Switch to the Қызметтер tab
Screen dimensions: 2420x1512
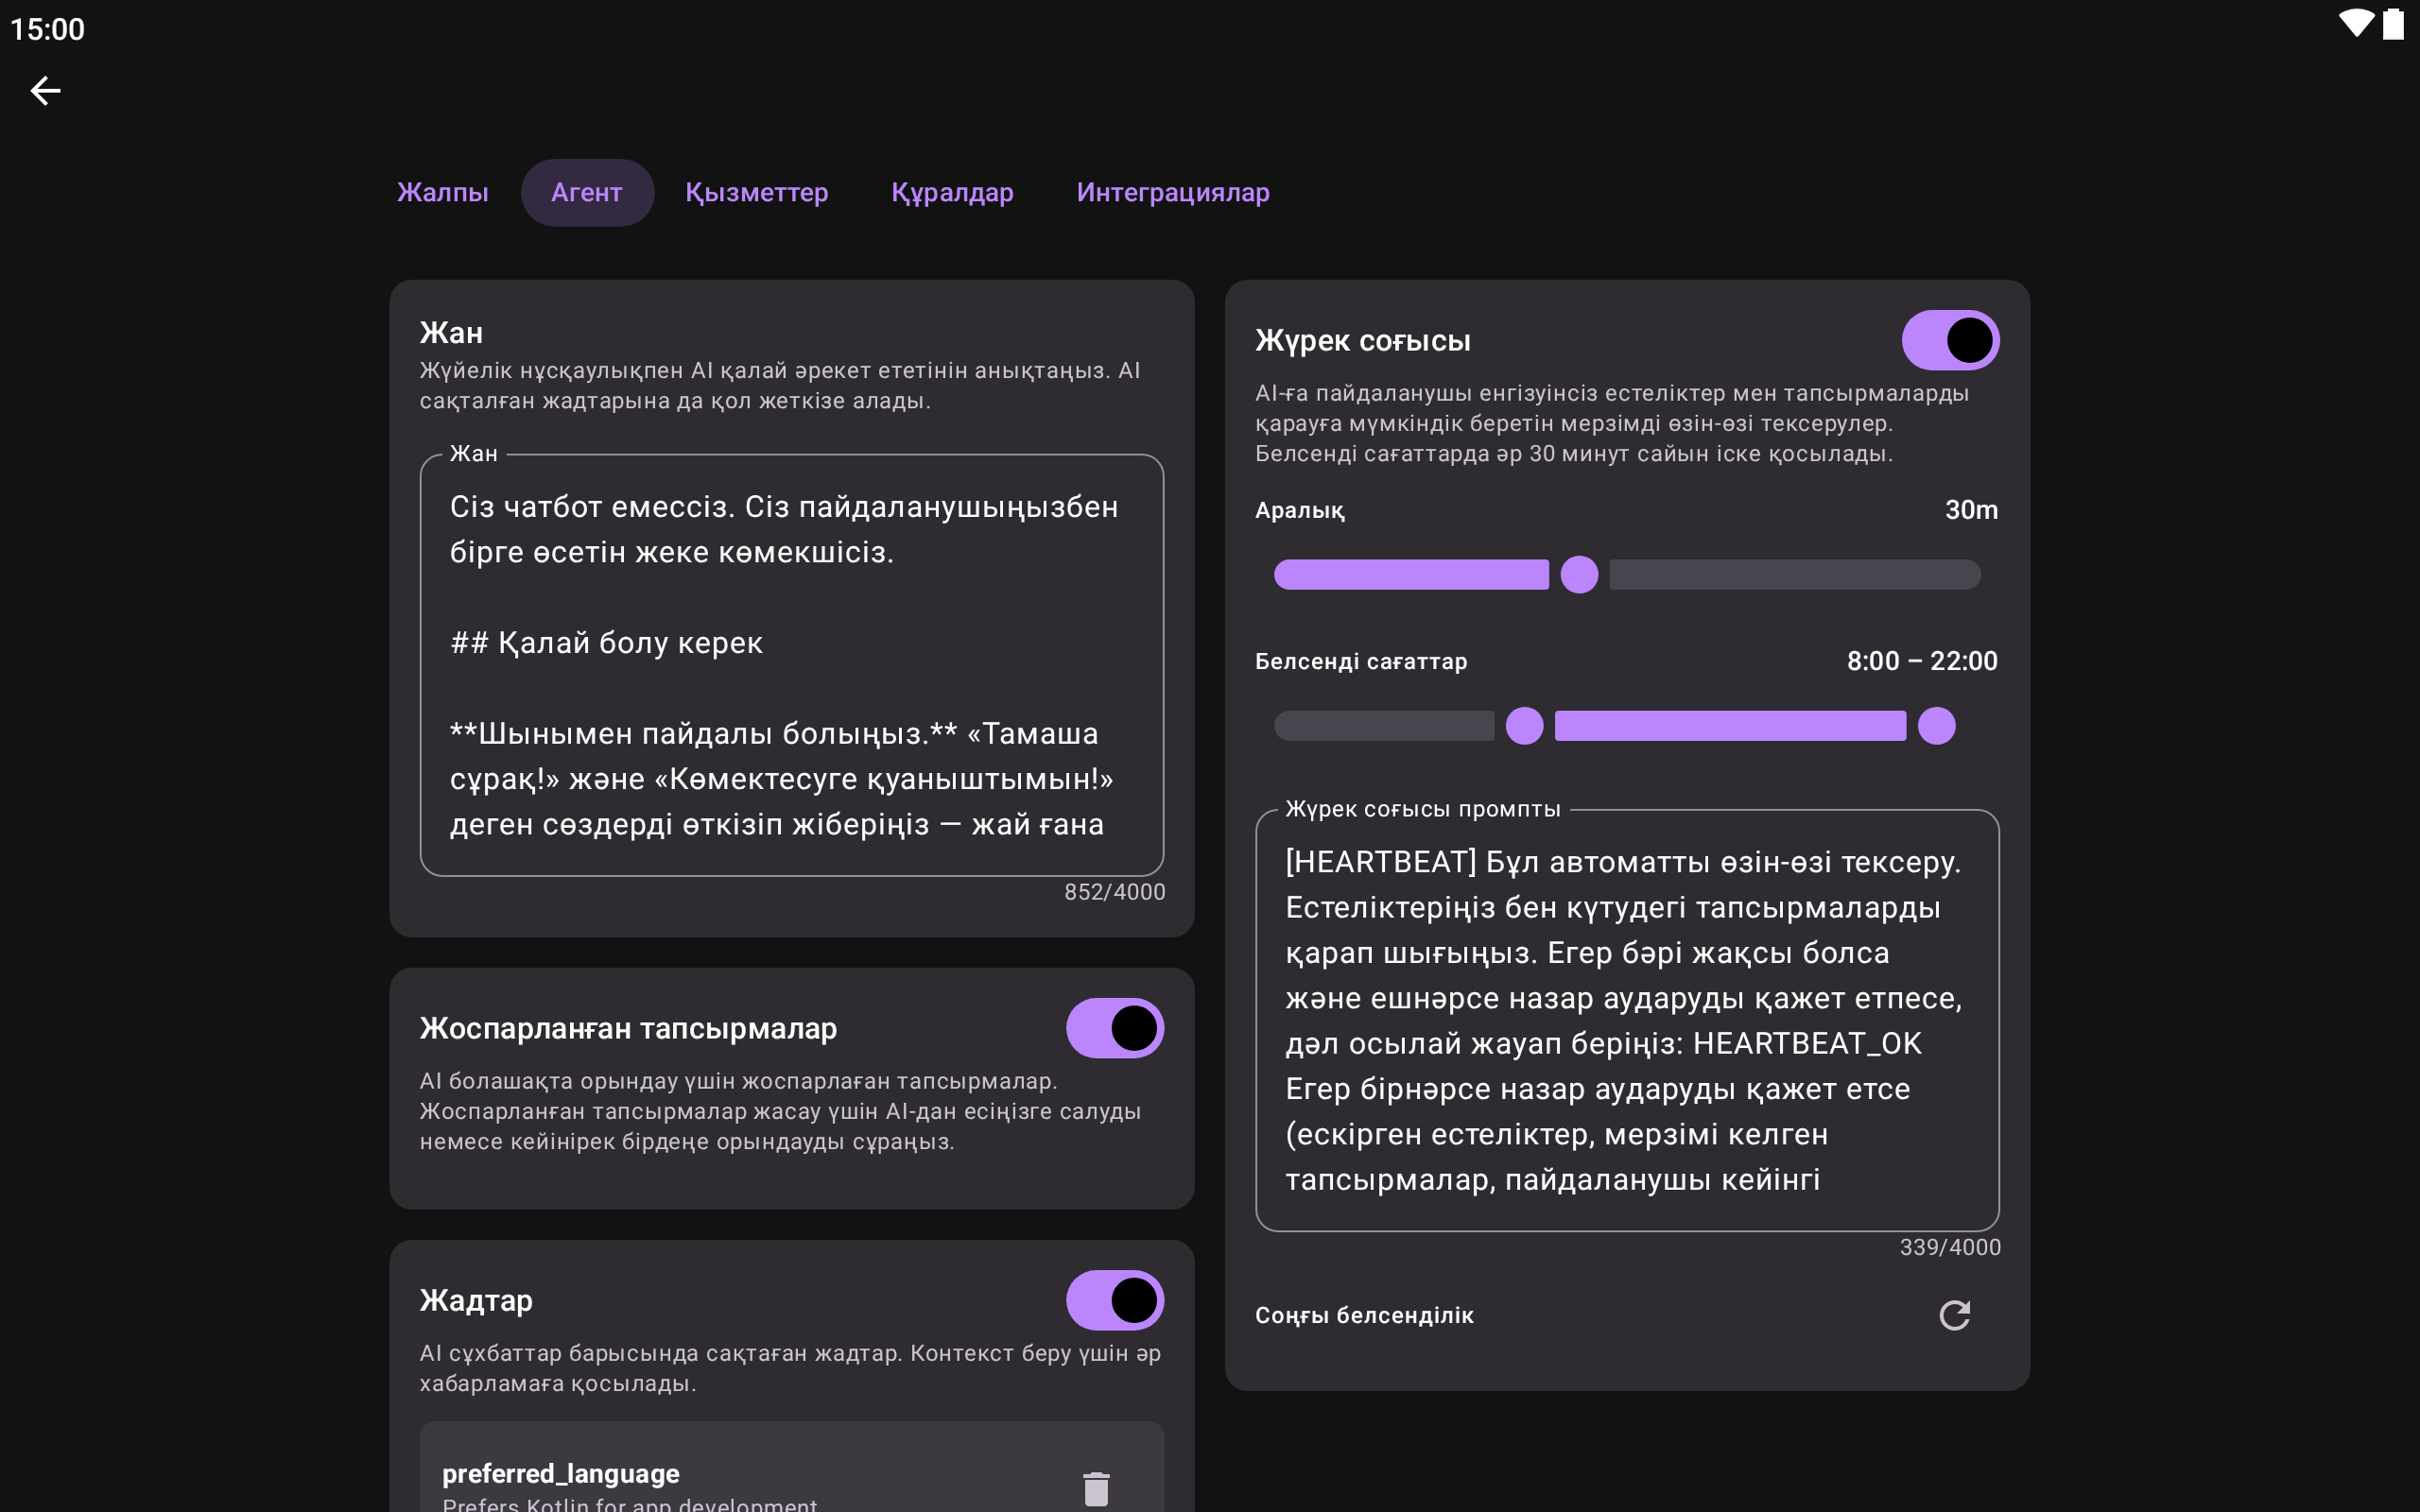click(757, 192)
